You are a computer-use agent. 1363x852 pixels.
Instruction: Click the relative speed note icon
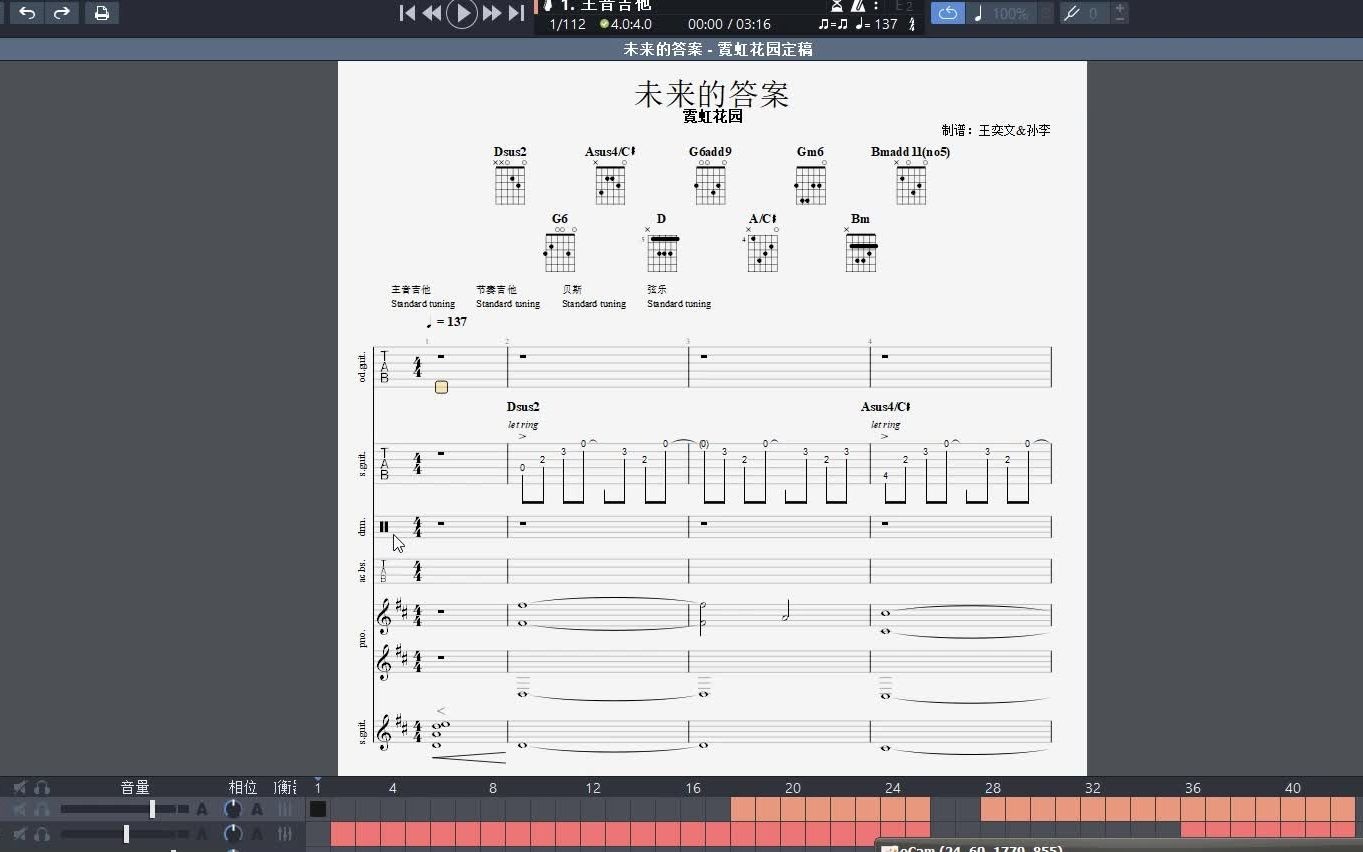tap(979, 13)
